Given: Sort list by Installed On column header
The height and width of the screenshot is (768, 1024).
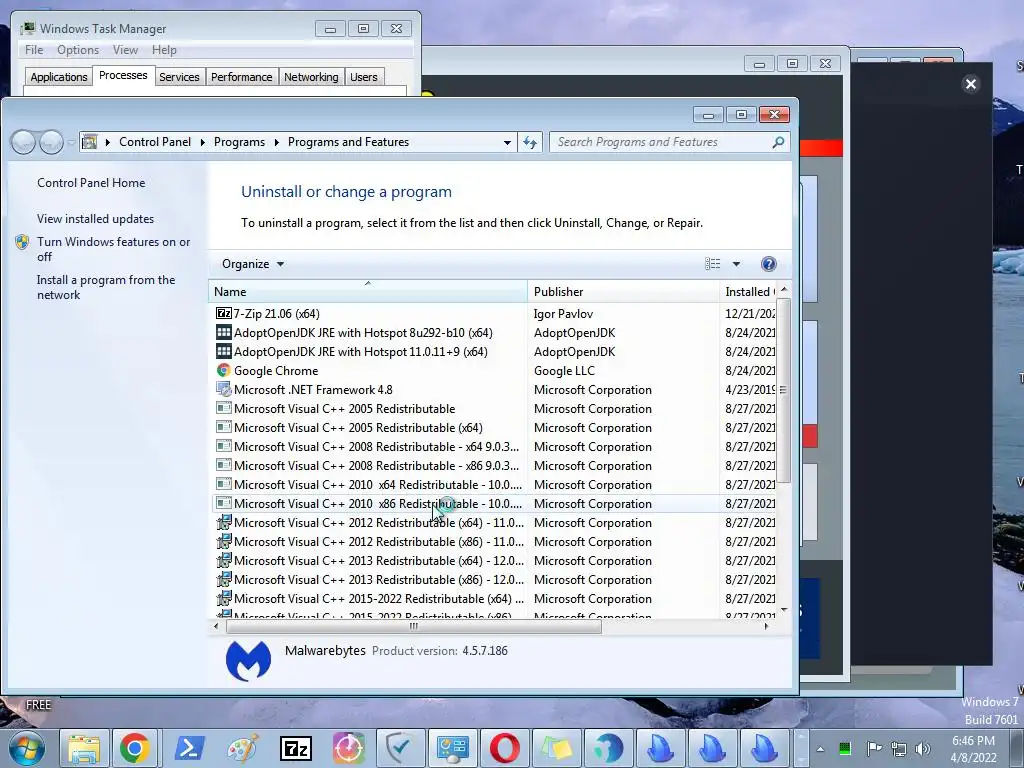Looking at the screenshot, I should tap(748, 292).
